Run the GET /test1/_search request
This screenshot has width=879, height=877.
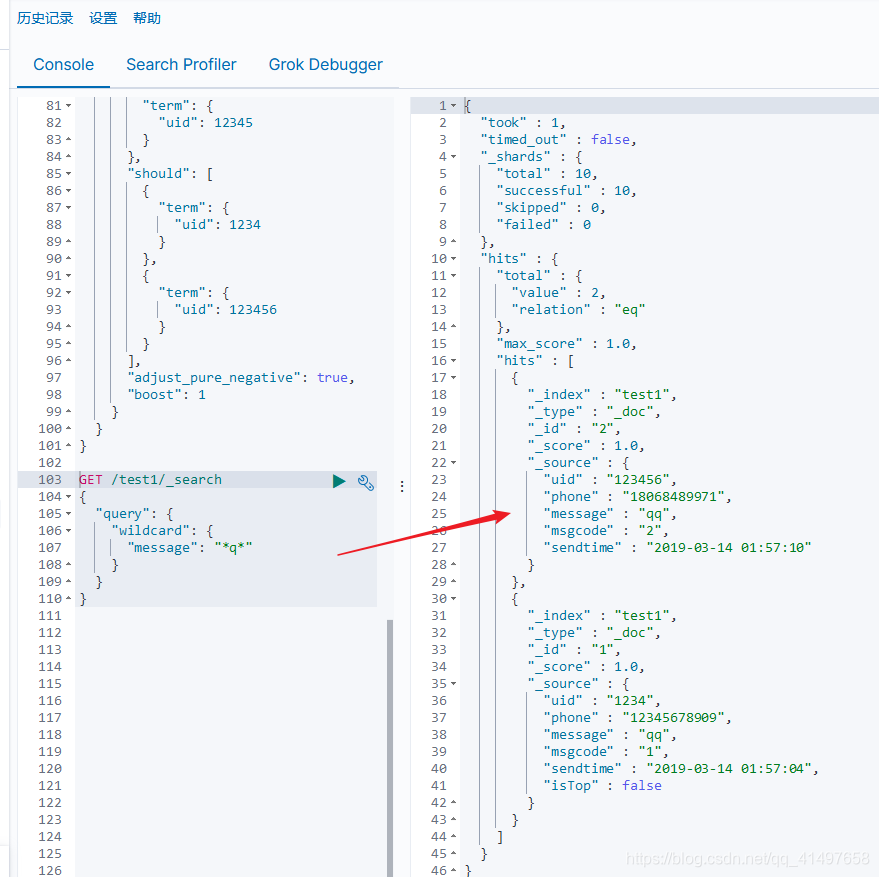point(339,481)
